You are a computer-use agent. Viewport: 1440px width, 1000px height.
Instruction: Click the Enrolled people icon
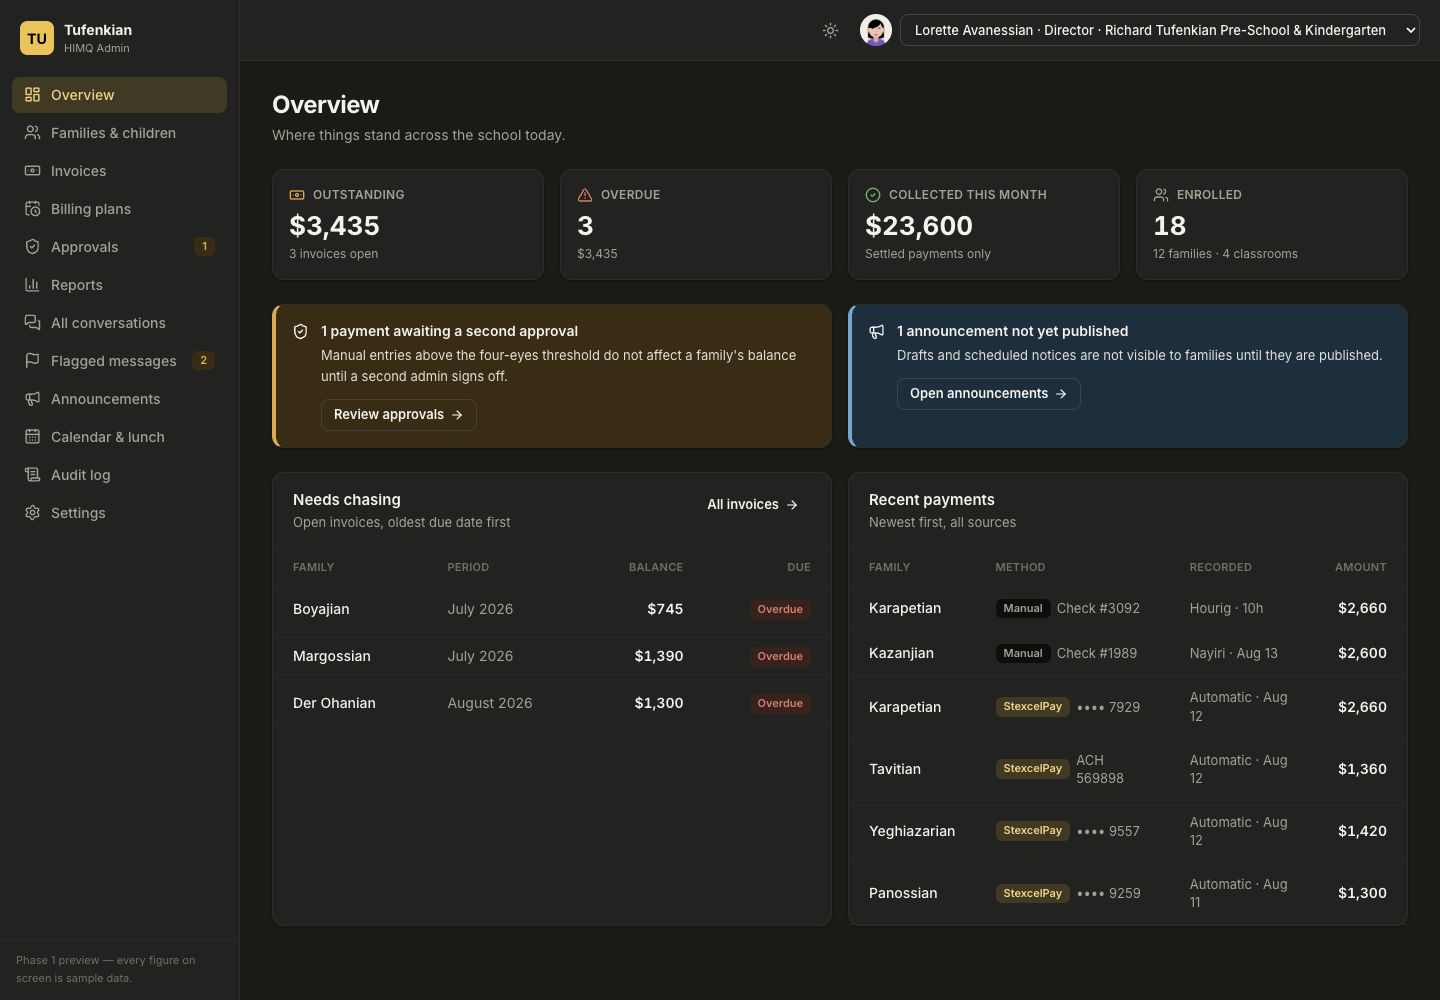pos(1161,195)
